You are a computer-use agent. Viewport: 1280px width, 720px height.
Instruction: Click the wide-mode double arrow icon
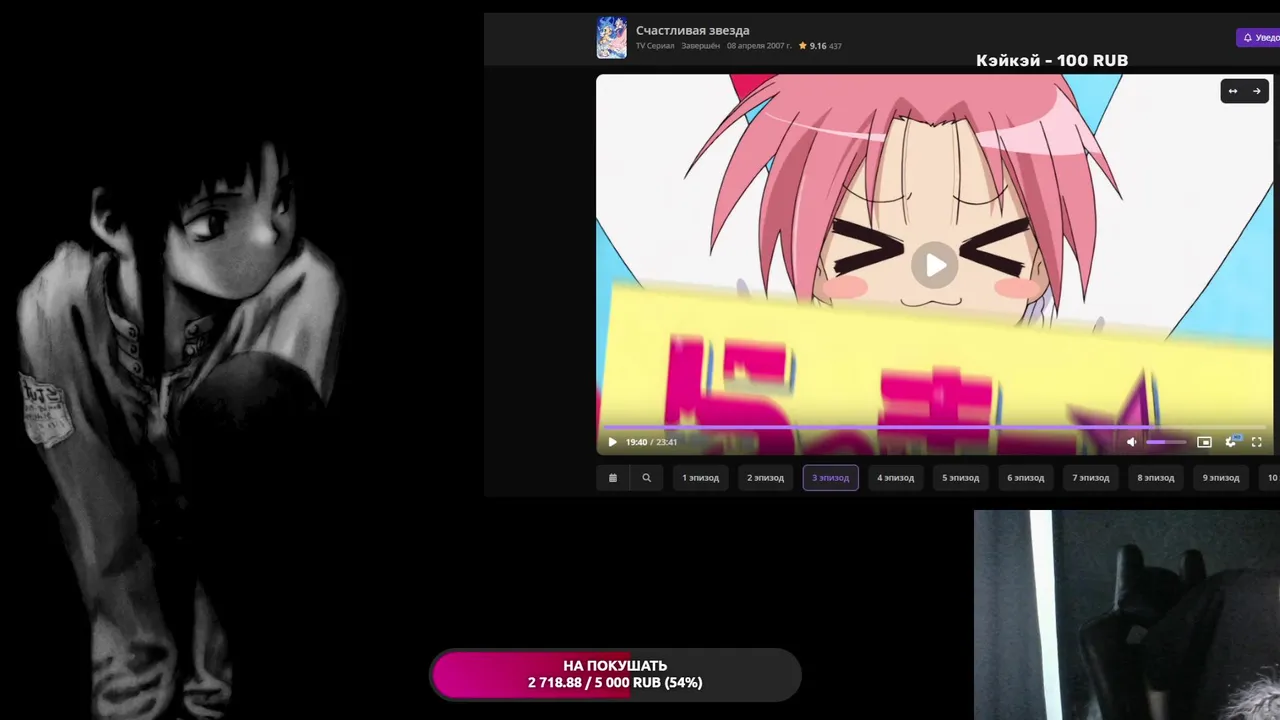coord(1233,91)
